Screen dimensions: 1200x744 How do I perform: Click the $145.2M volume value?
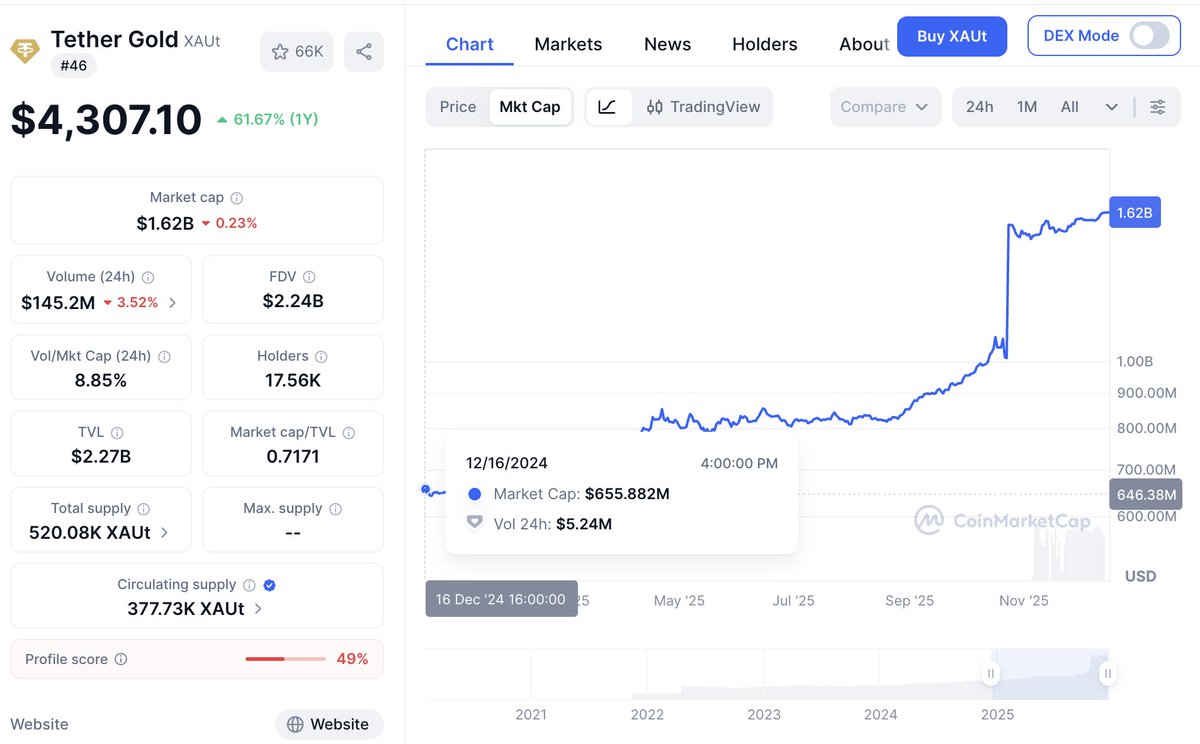click(58, 302)
